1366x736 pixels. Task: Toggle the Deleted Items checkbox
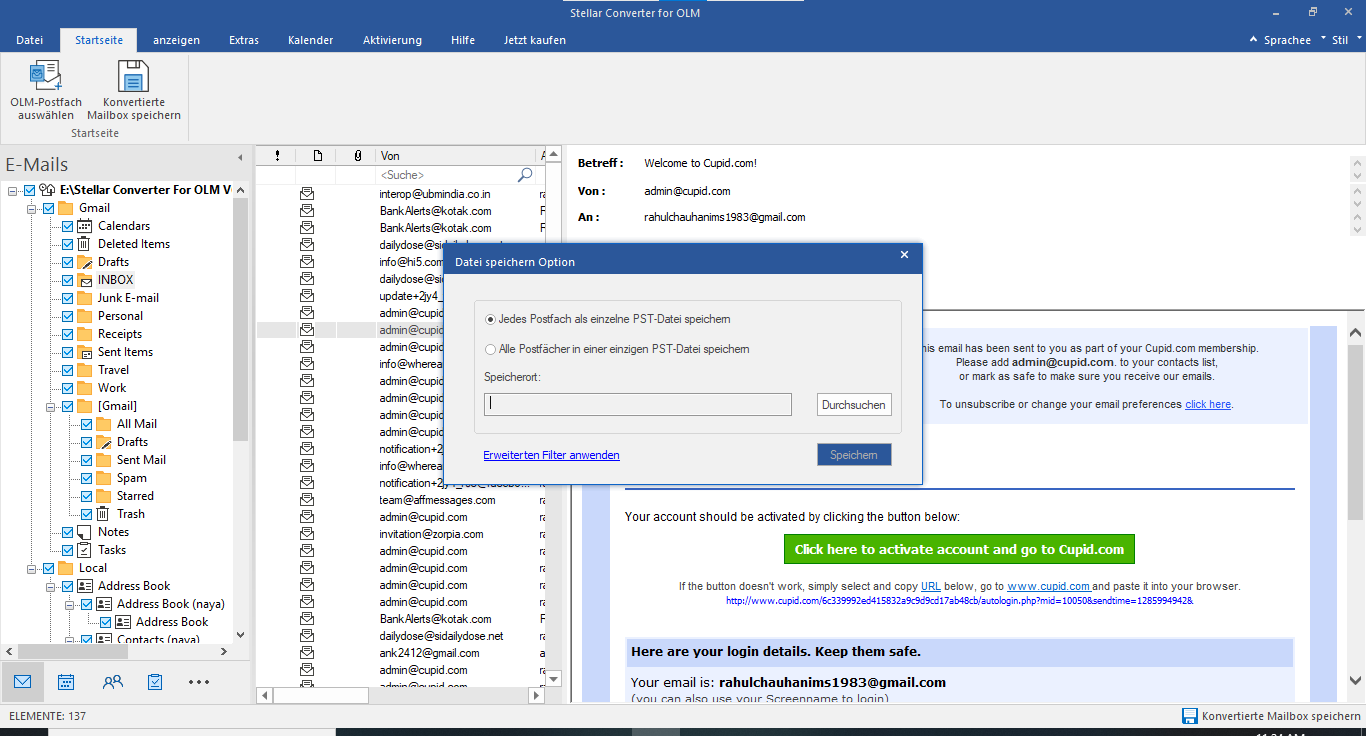(x=68, y=244)
